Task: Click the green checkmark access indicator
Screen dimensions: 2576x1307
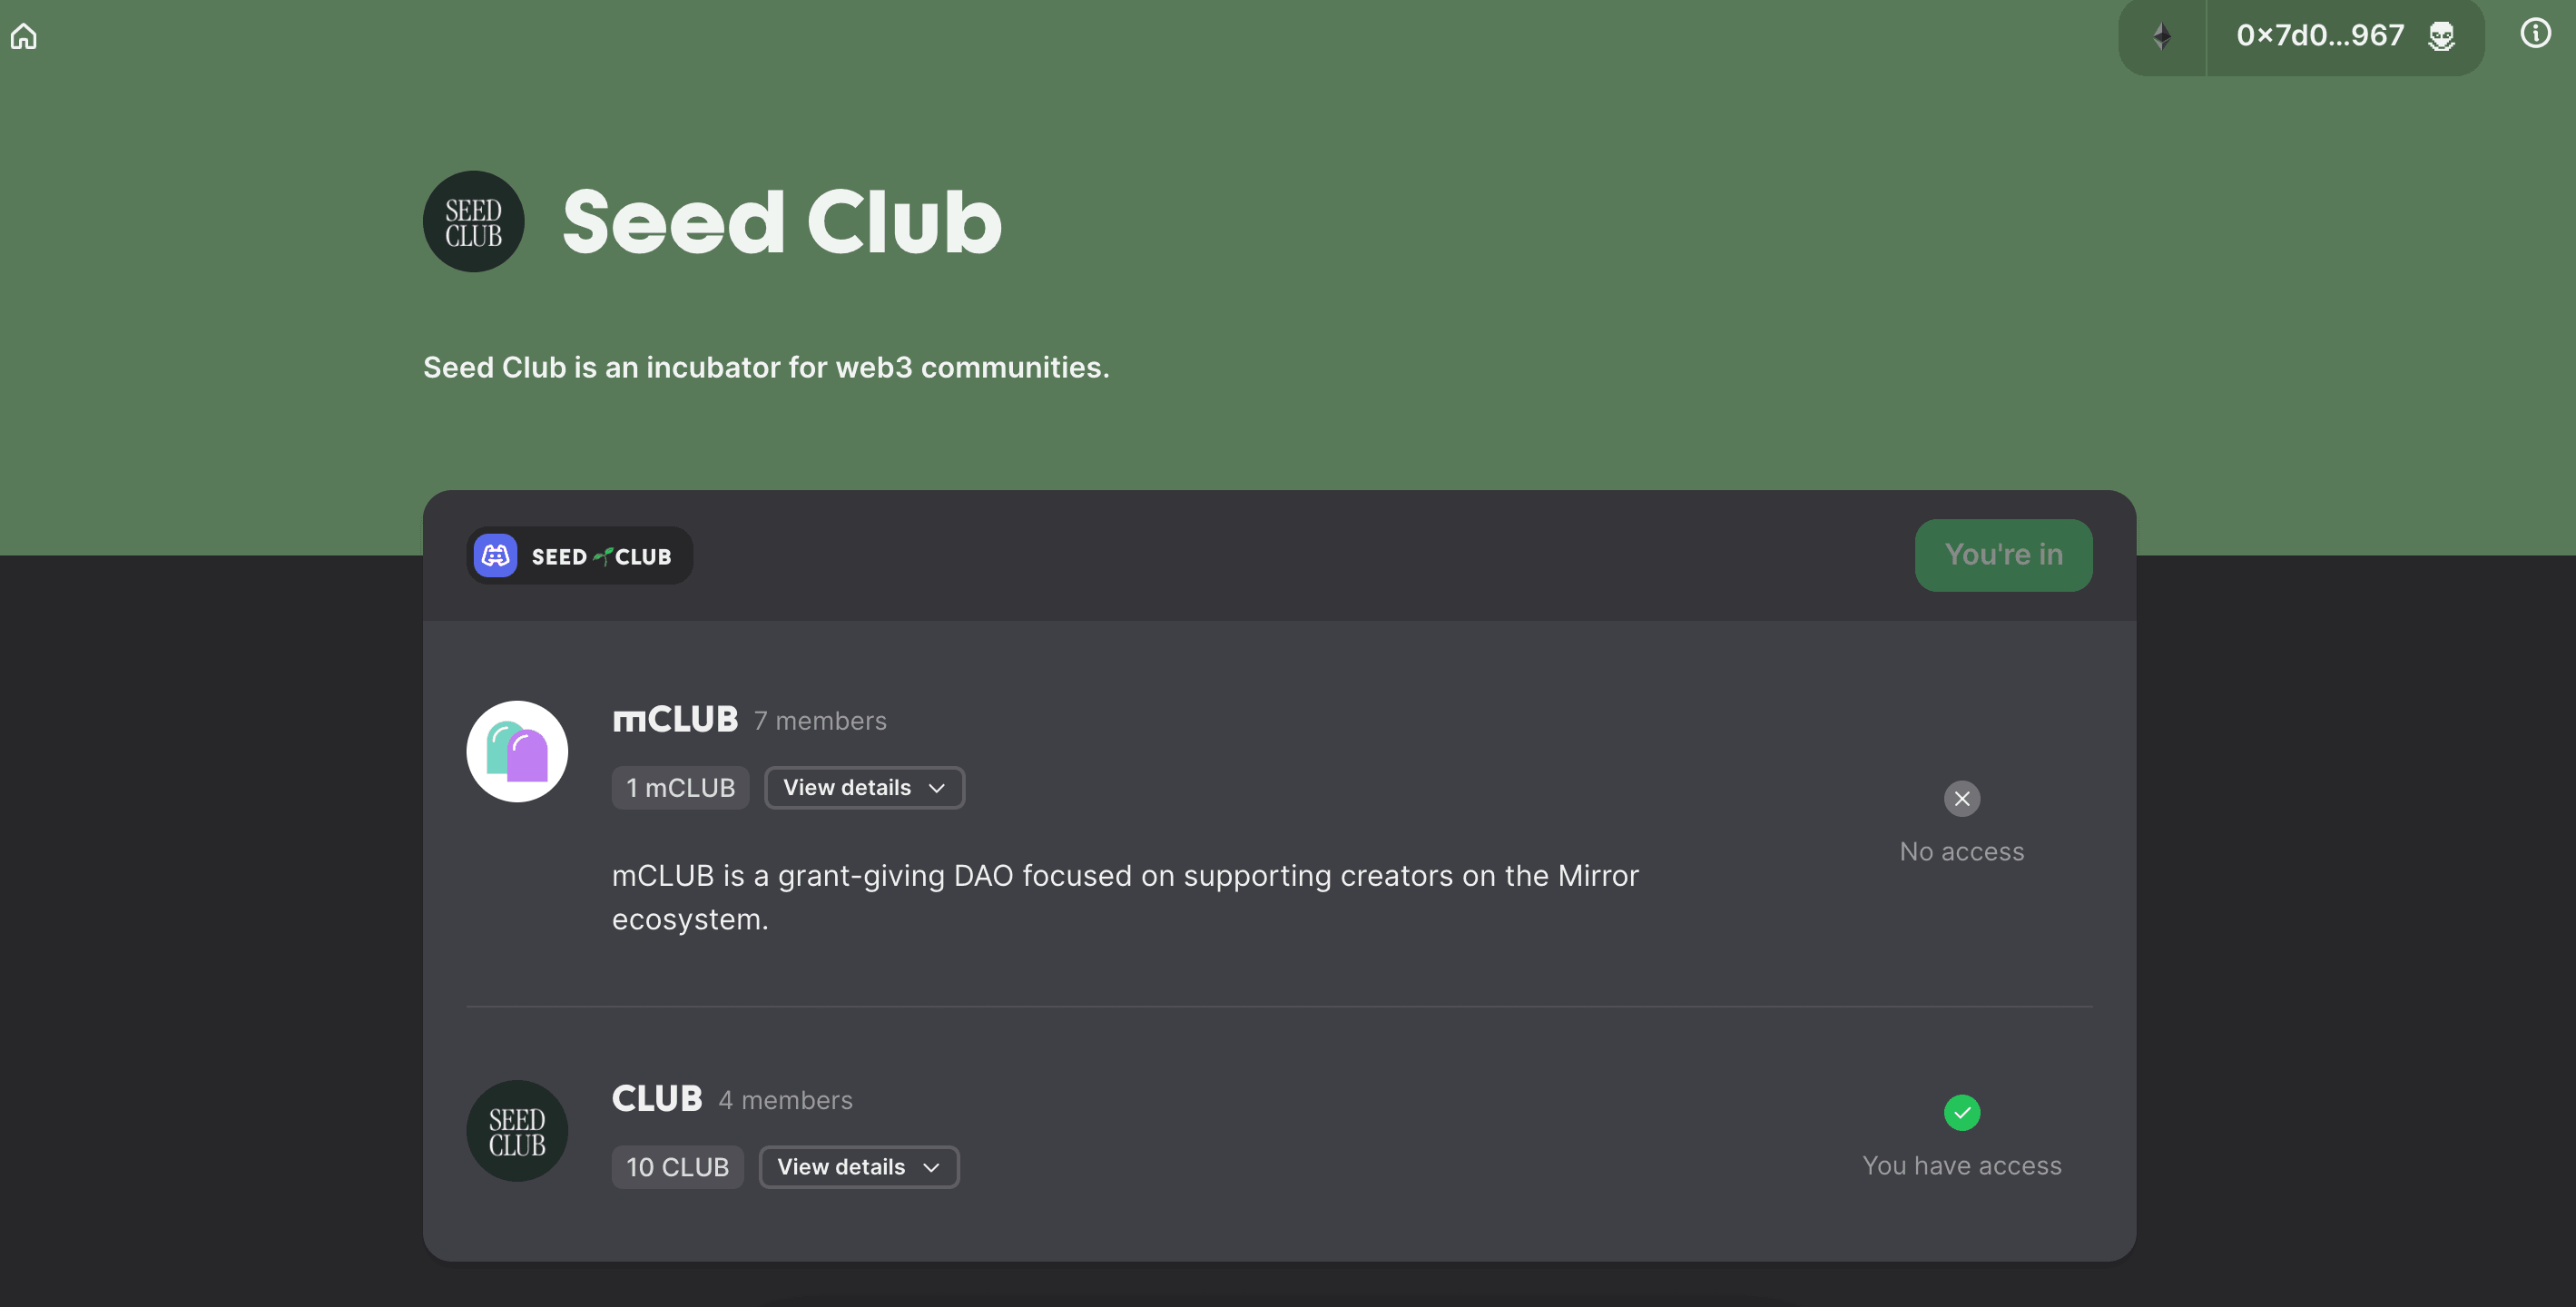Action: (1961, 1112)
